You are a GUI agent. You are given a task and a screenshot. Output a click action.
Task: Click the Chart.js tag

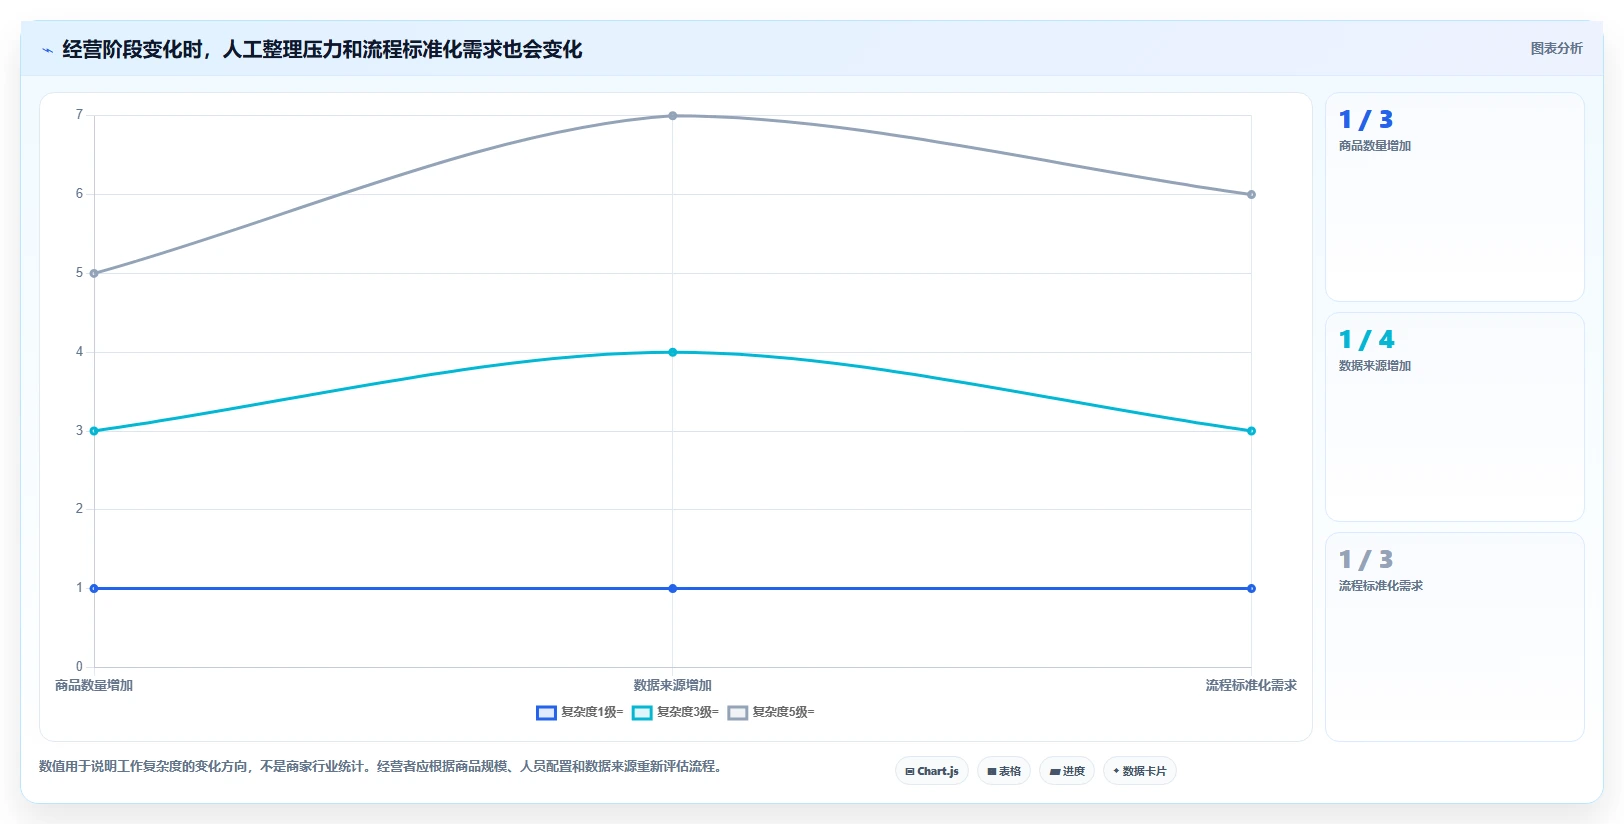[932, 771]
